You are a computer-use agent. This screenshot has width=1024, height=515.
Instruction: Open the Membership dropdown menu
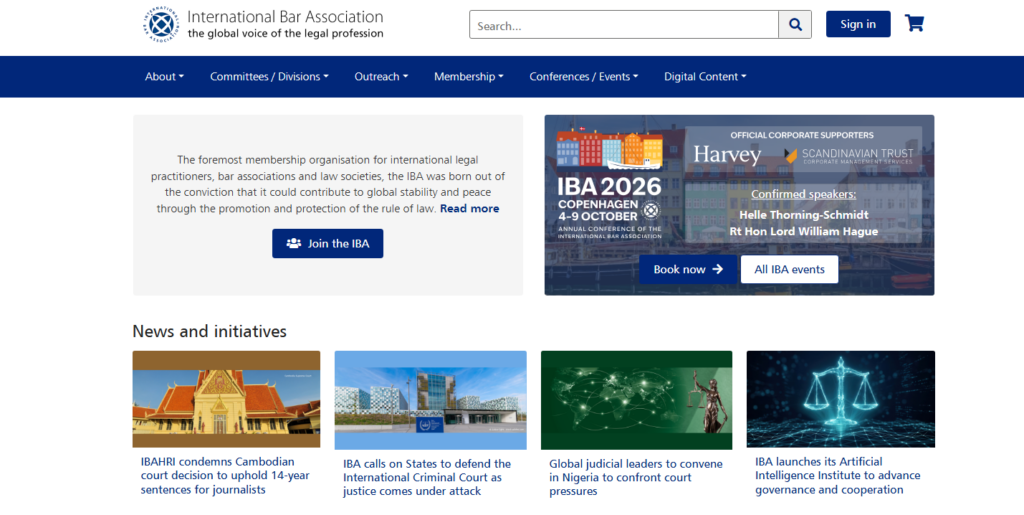tap(469, 76)
